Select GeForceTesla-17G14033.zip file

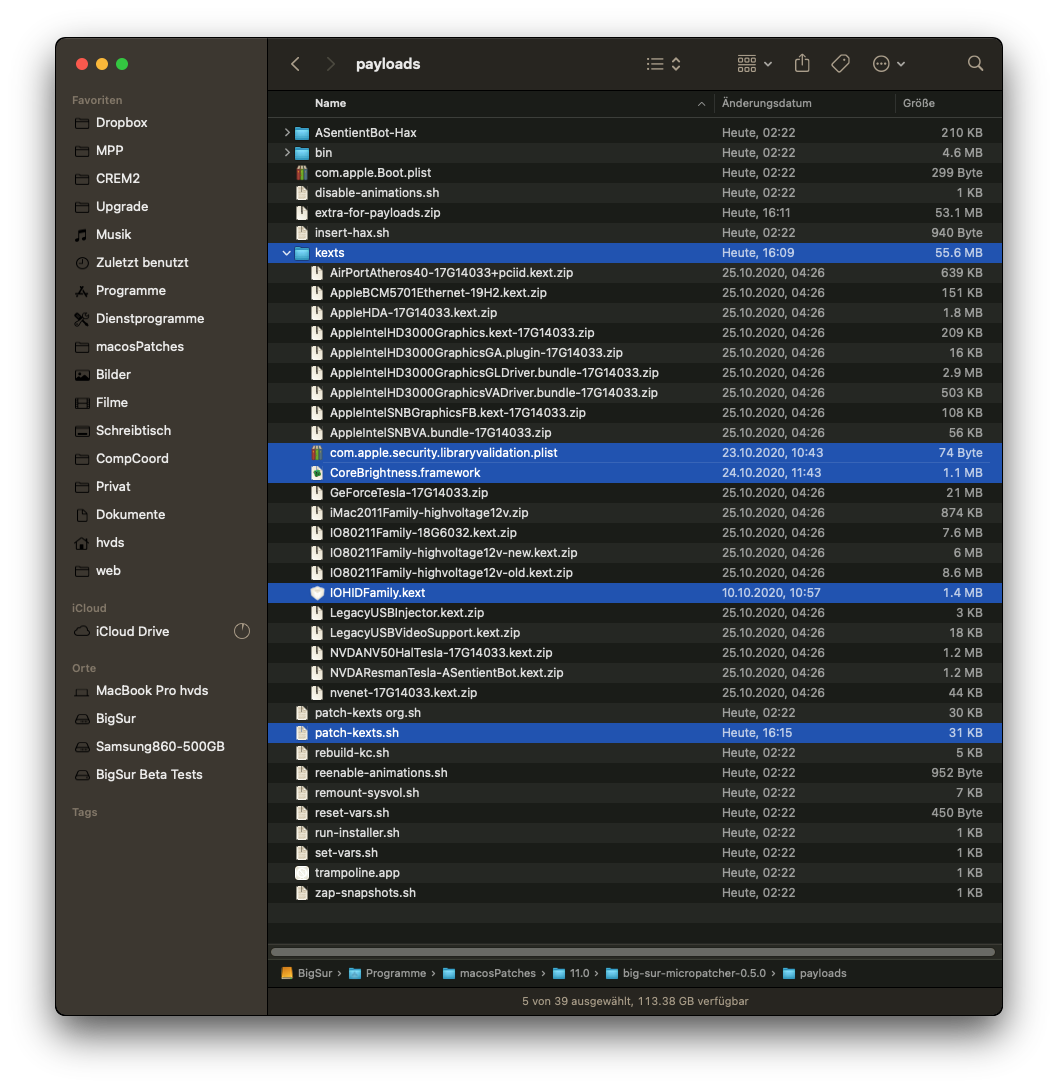click(635, 492)
